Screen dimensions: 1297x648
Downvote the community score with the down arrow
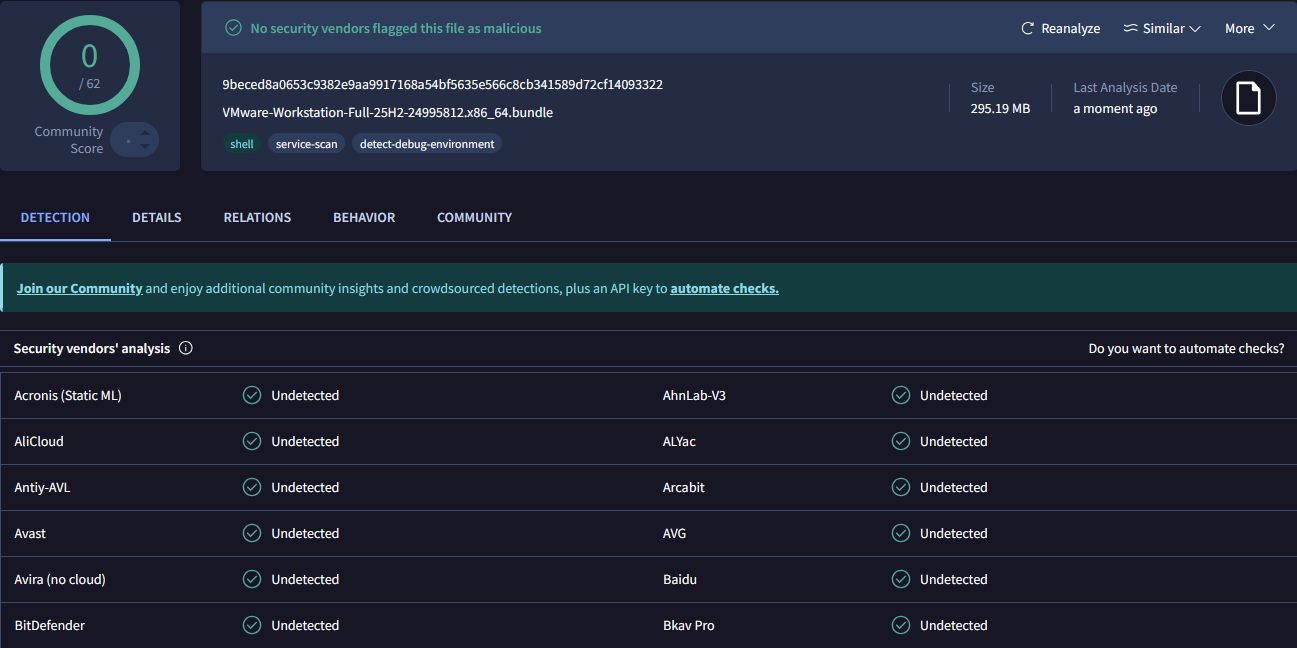pyautogui.click(x=144, y=148)
